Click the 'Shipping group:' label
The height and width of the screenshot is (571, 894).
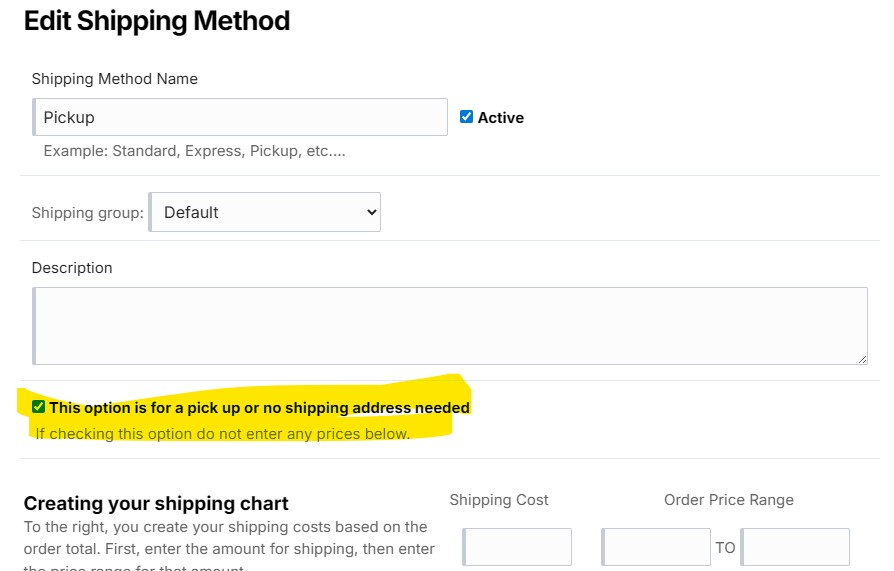coord(87,213)
